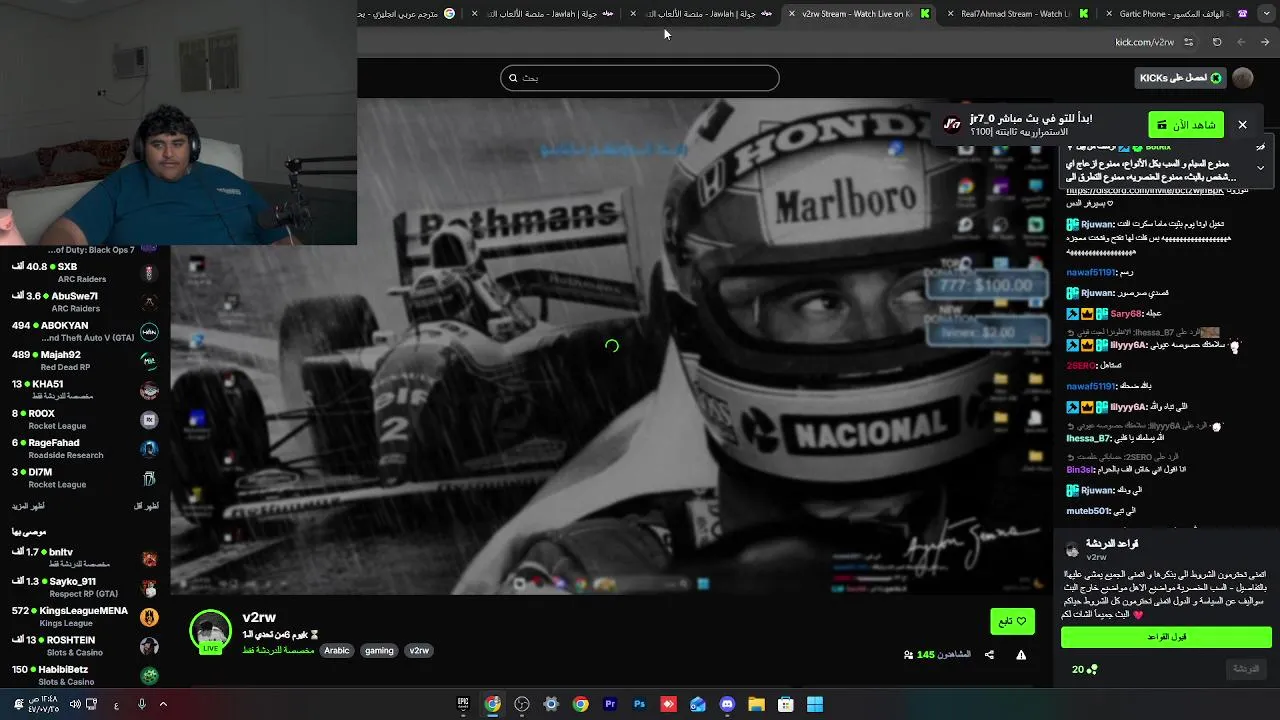The width and height of the screenshot is (1280, 720).
Task: Open Premiere Pro from the taskbar
Action: point(610,704)
